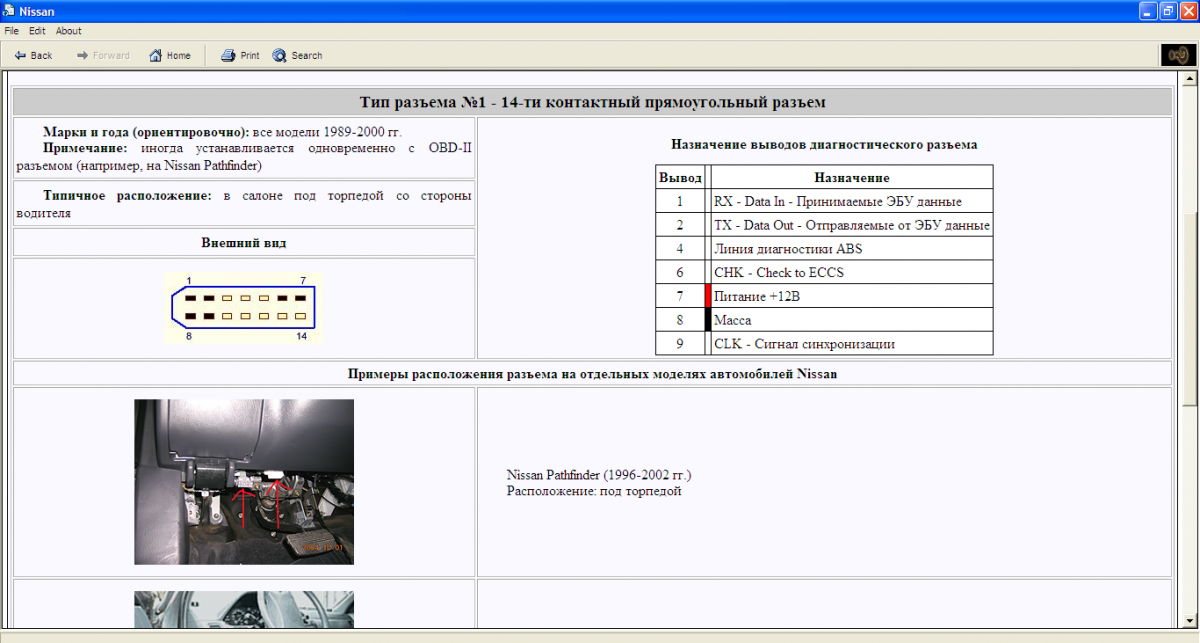Click text 'Марки и года (ориентировочно)'

click(146, 132)
